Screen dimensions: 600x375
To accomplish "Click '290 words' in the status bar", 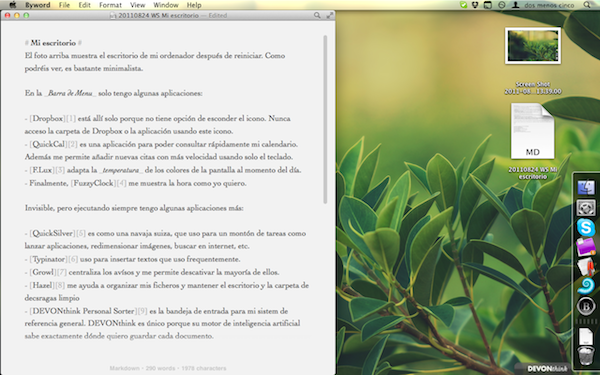I will (160, 368).
